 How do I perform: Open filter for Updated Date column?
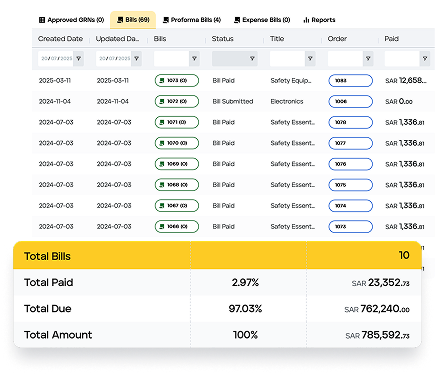coord(137,58)
